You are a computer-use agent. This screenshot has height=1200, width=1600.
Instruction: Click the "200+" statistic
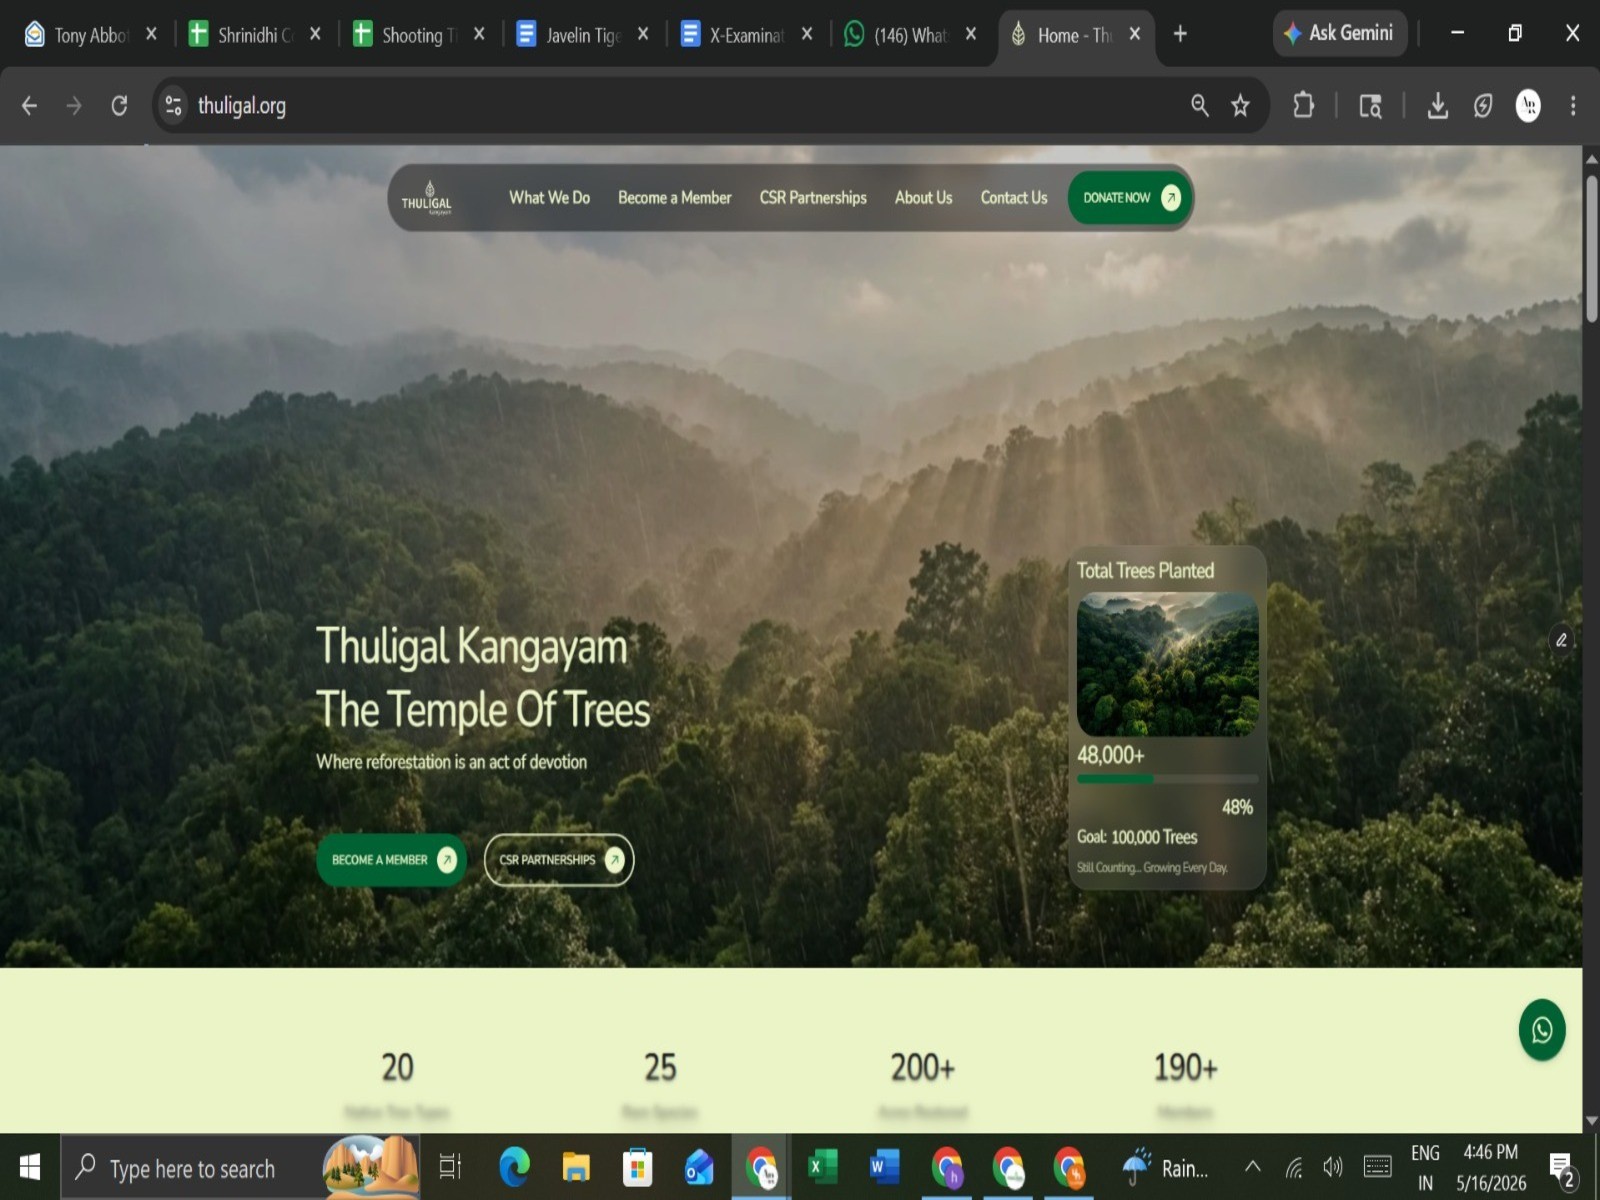pyautogui.click(x=922, y=1067)
